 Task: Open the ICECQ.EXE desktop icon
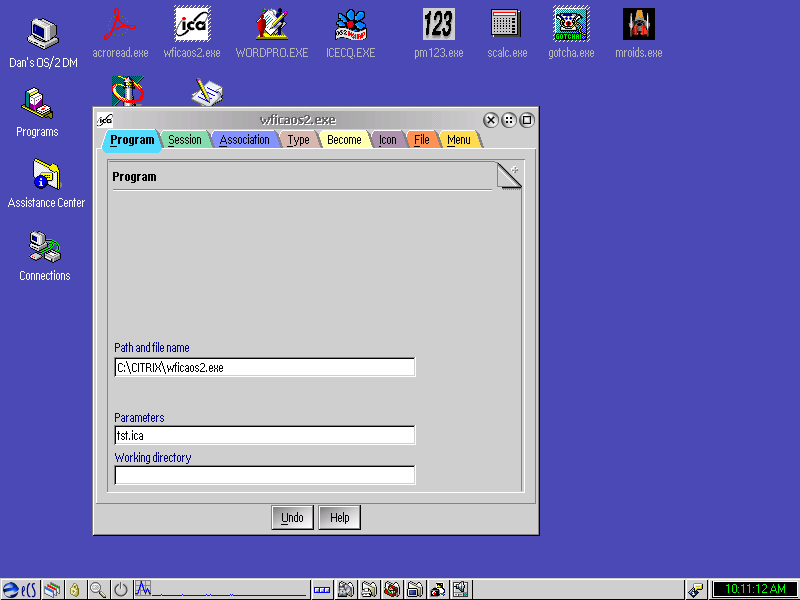point(351,24)
